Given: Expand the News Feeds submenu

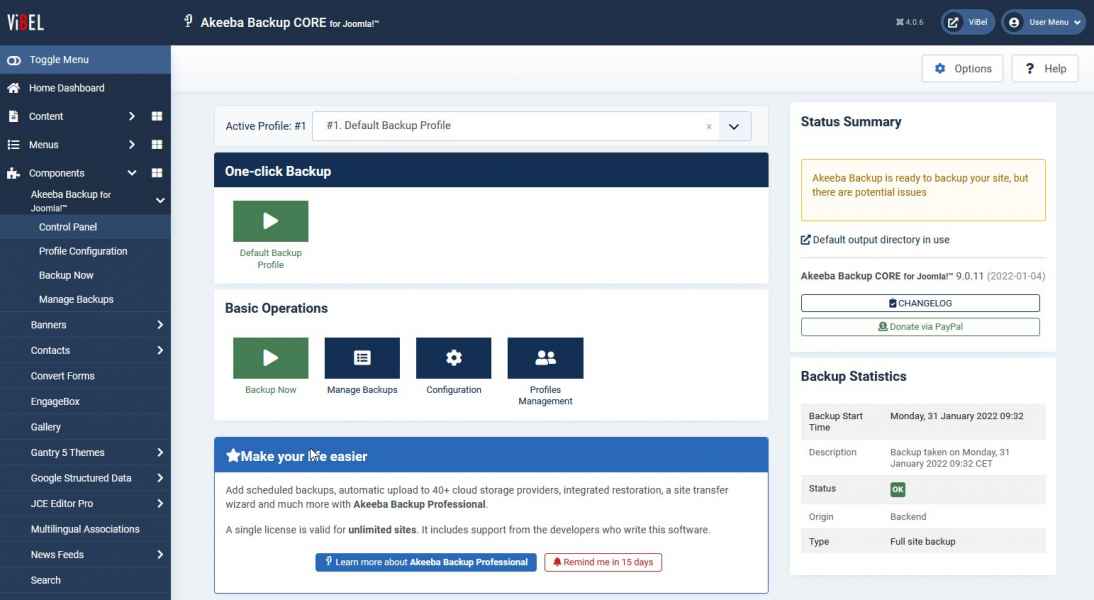Looking at the screenshot, I should (x=160, y=555).
